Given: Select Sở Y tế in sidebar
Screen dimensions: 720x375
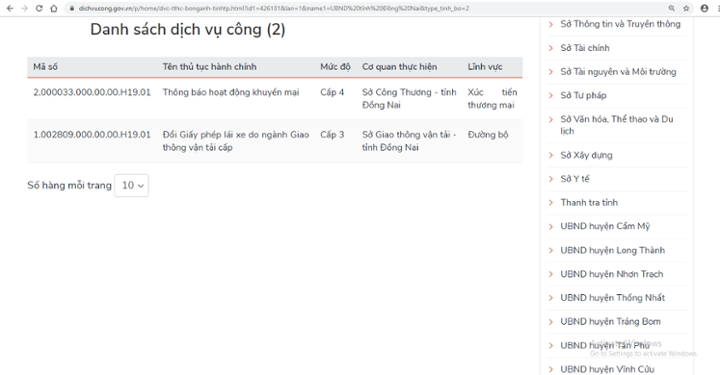Looking at the screenshot, I should tap(575, 179).
